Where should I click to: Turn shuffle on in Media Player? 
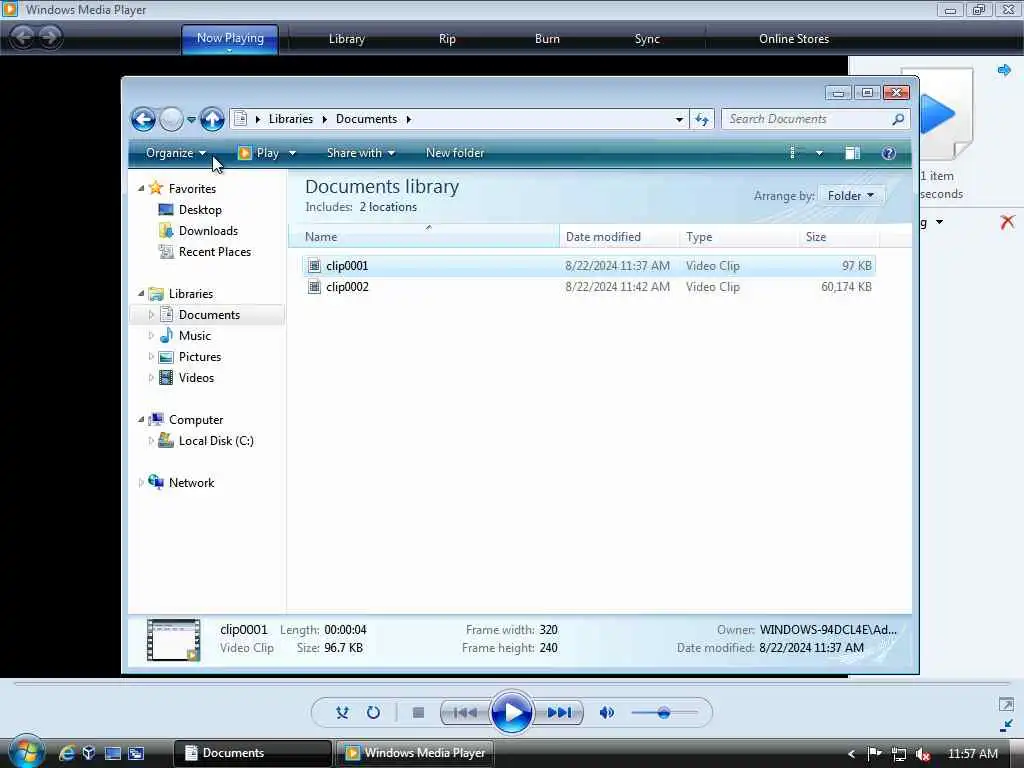342,712
